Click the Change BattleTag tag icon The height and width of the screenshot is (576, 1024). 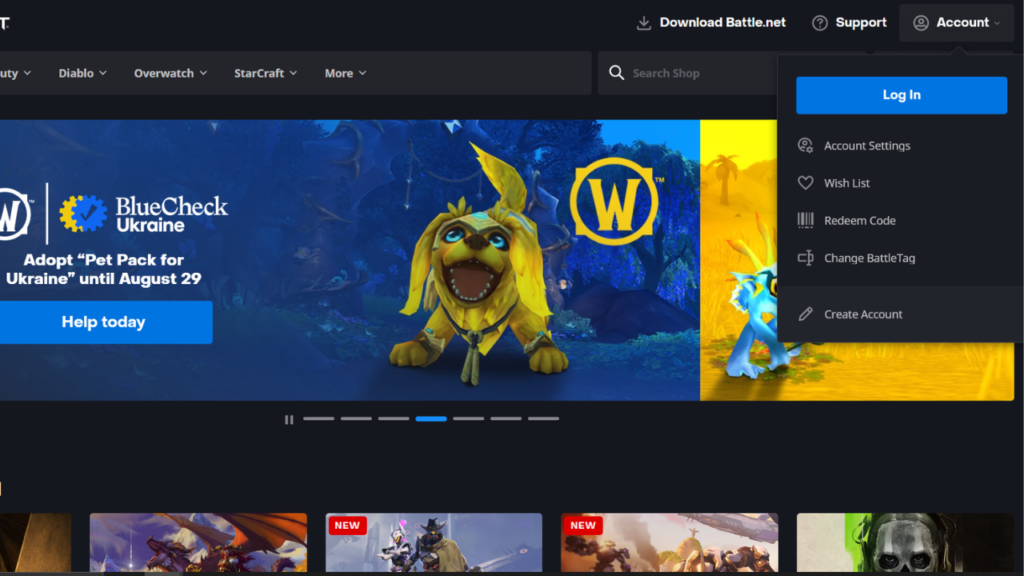805,258
